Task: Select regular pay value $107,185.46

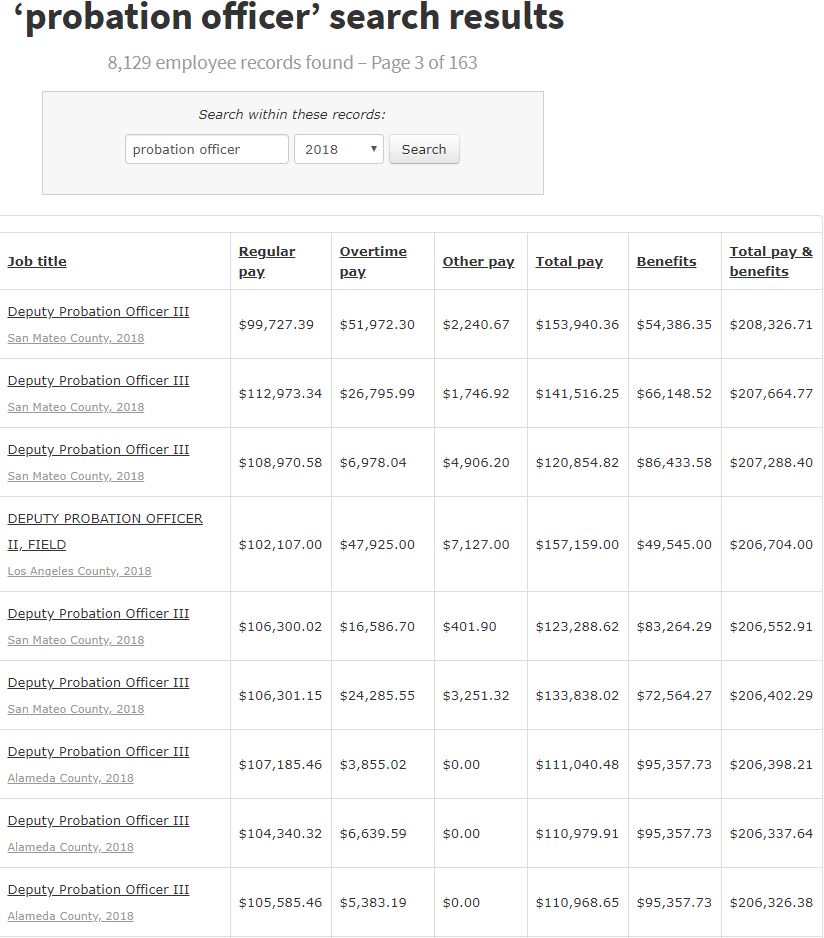Action: pos(280,765)
